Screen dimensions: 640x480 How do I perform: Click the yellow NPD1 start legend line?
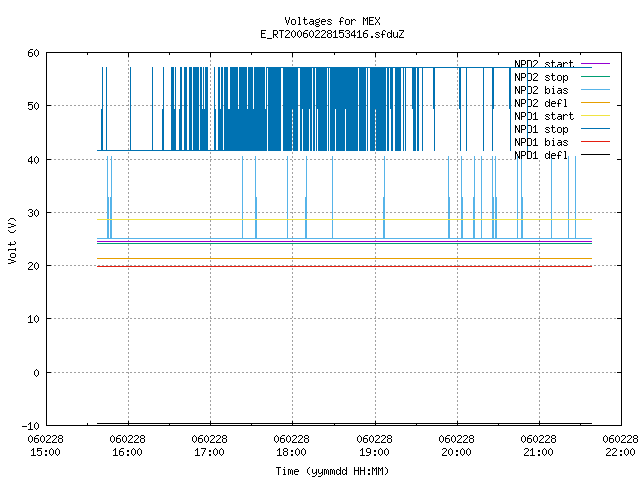click(595, 116)
